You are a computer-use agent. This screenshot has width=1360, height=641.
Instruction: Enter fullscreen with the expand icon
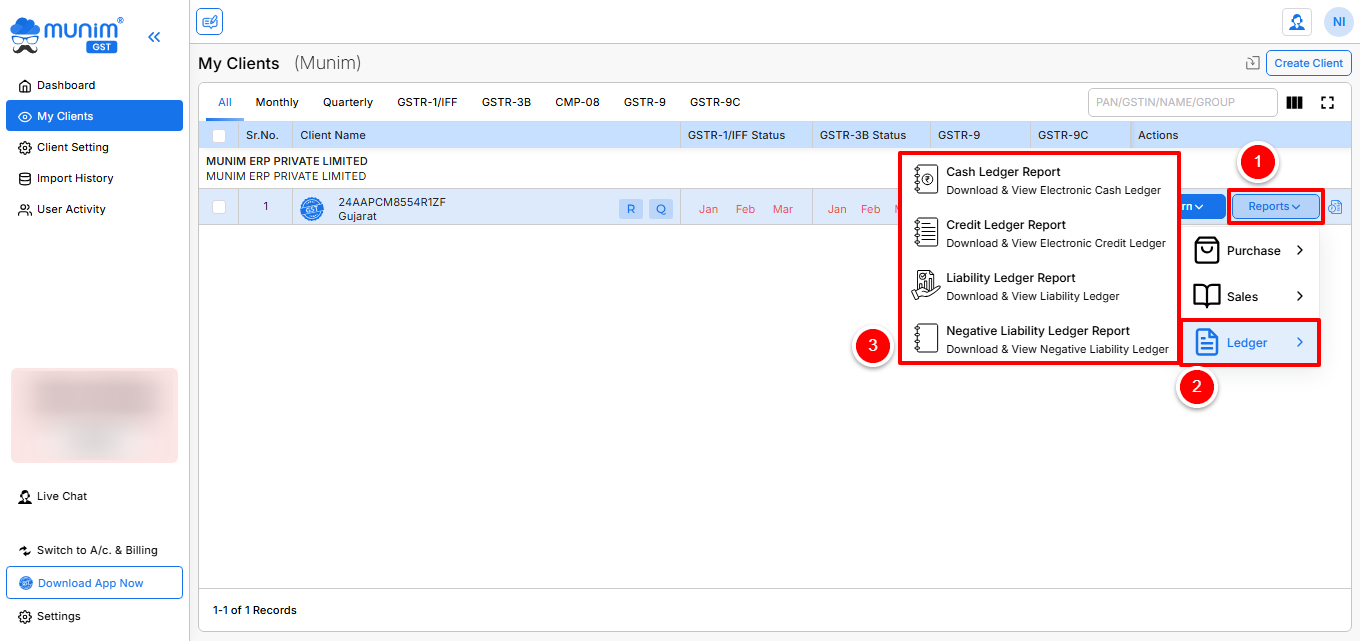(1328, 102)
